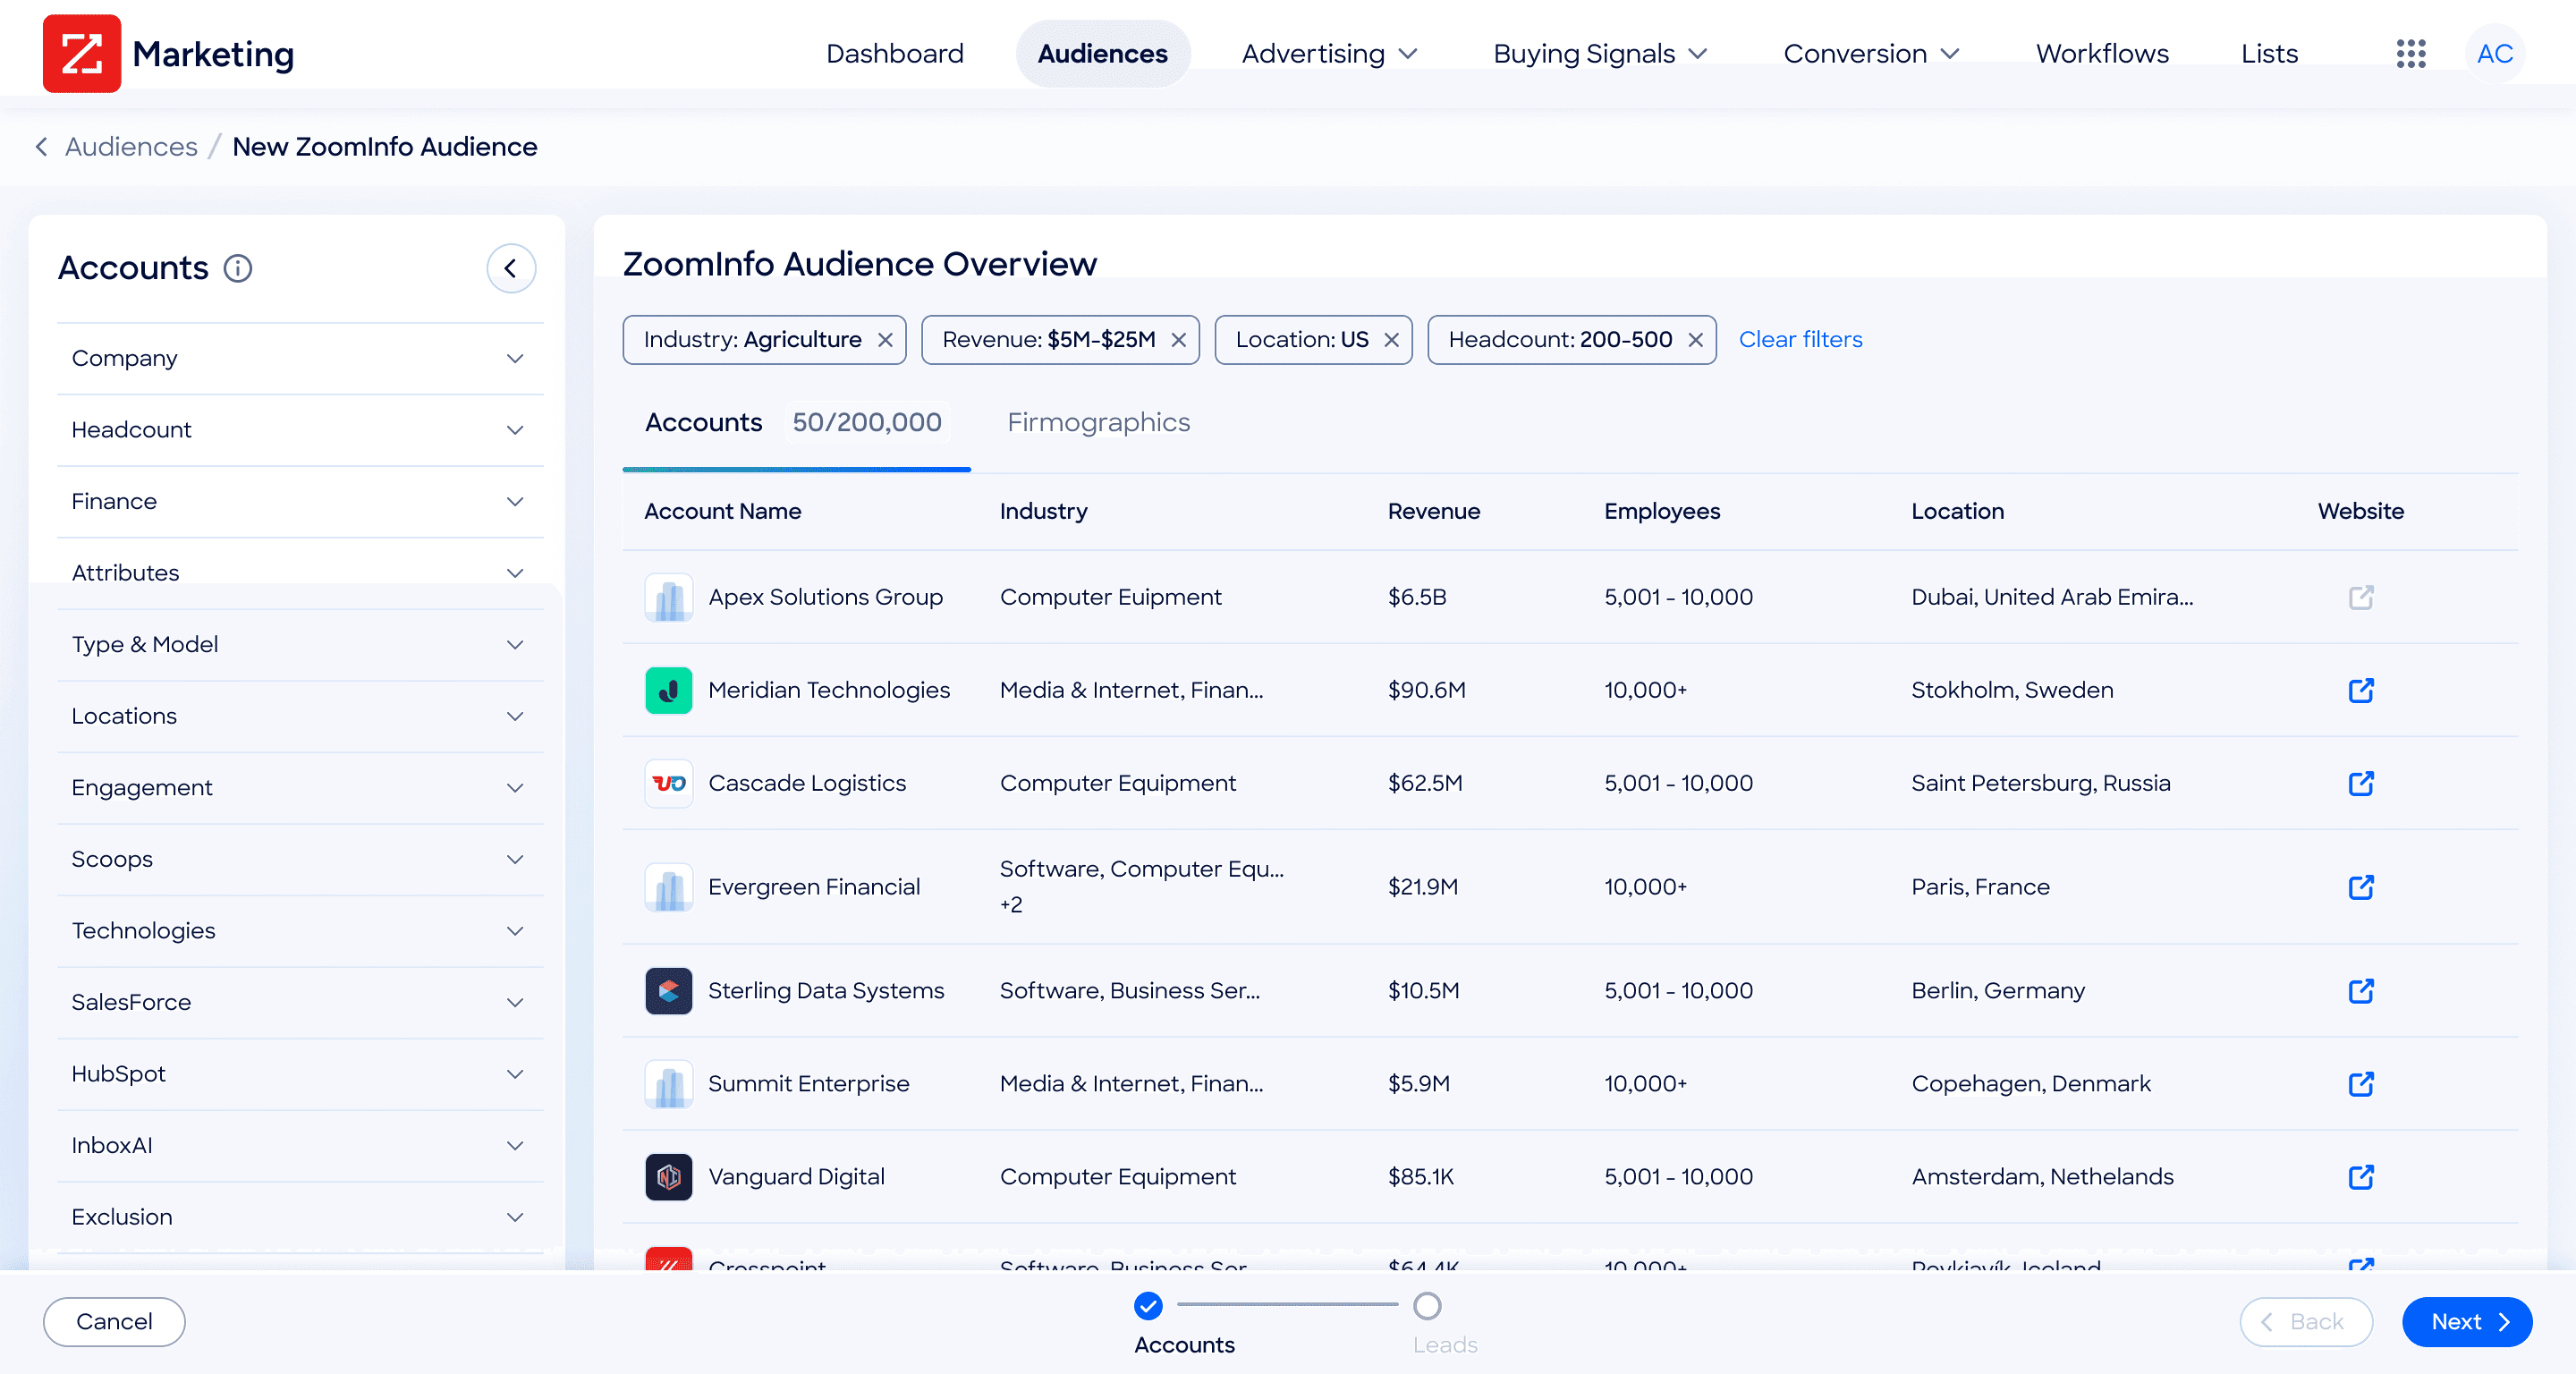Image resolution: width=2576 pixels, height=1374 pixels.
Task: Go to the Workflows nav item
Action: point(2102,53)
